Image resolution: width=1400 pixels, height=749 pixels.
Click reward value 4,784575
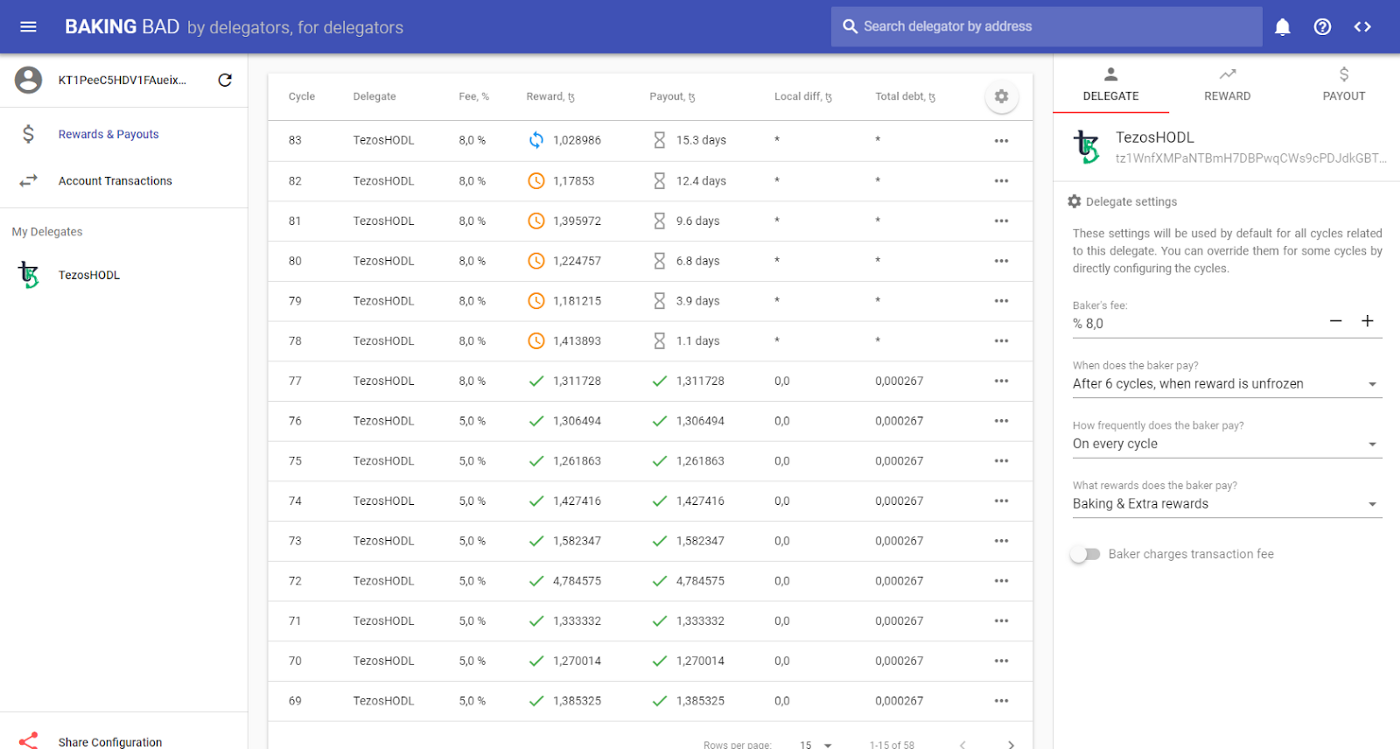click(577, 581)
